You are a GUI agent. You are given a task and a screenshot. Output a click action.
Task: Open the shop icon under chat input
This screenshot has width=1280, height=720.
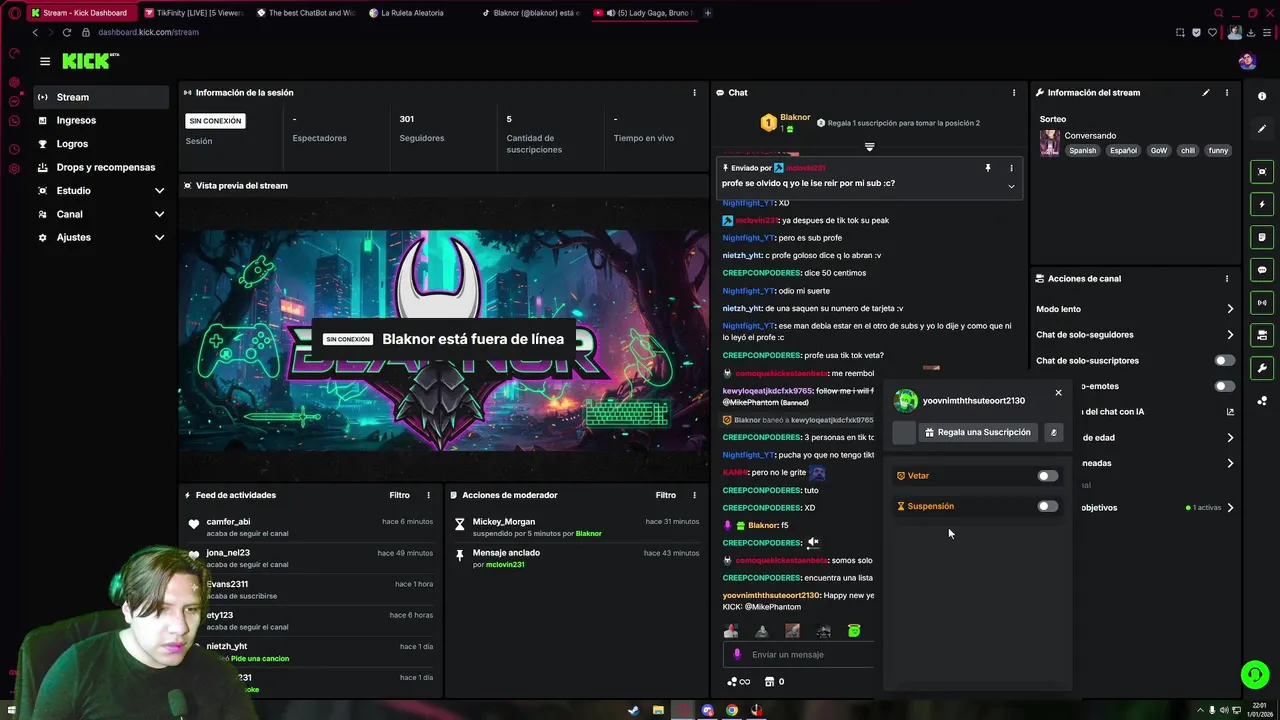tap(769, 682)
